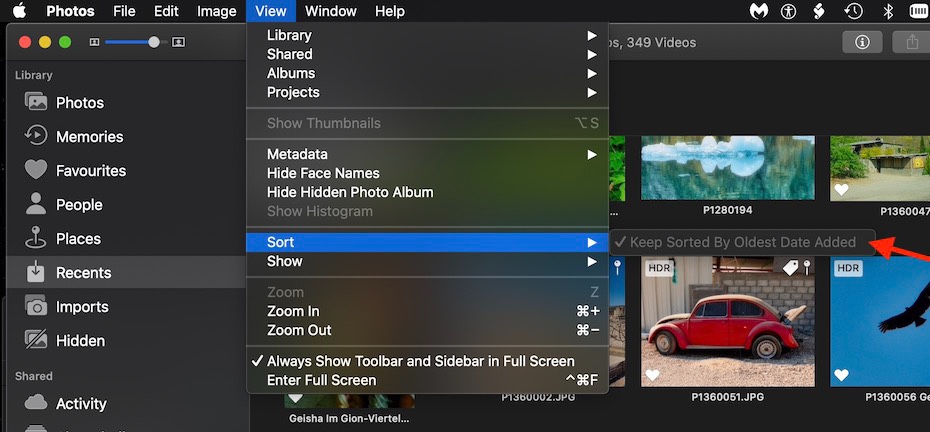Image resolution: width=930 pixels, height=432 pixels.
Task: Click the HDR badge on bird photo
Action: [848, 268]
